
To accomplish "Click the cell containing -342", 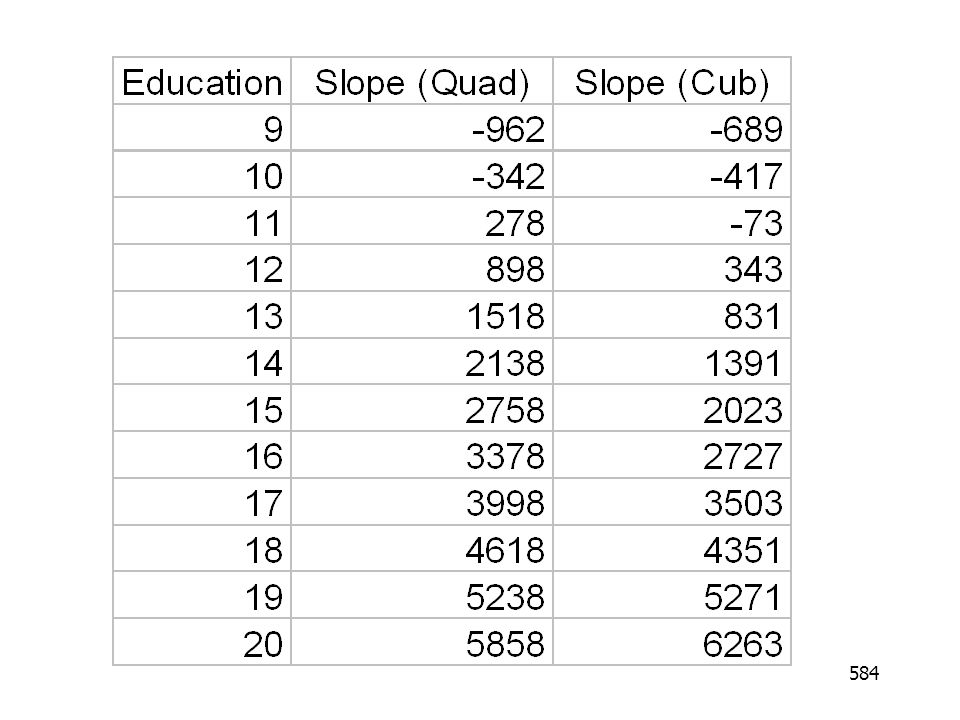I will pyautogui.click(x=422, y=174).
